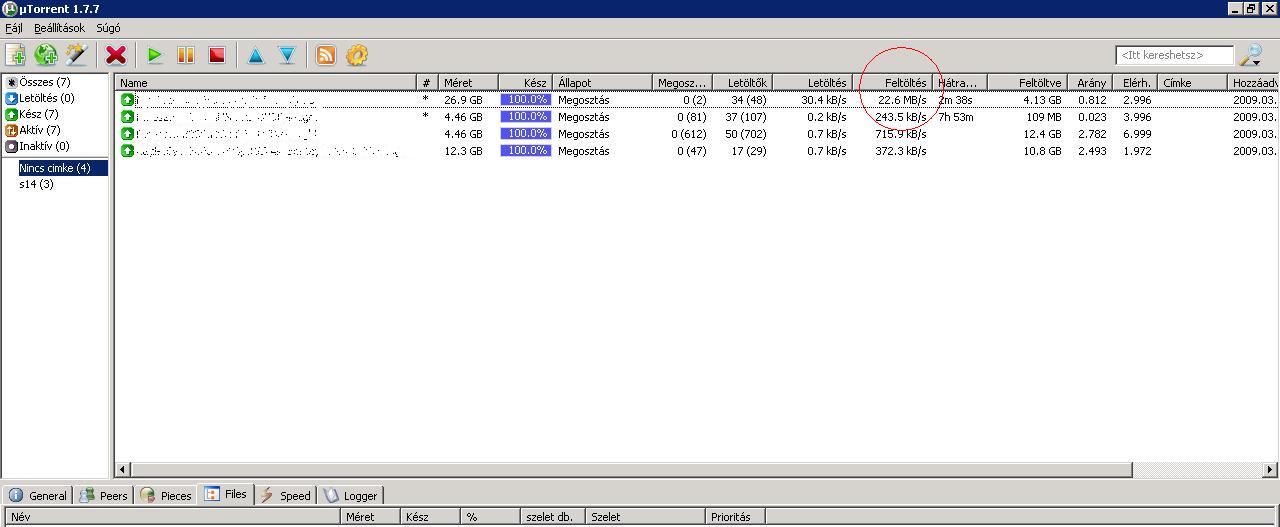1280x527 pixels.
Task: Sort by Letöltők column header
Action: (x=742, y=82)
